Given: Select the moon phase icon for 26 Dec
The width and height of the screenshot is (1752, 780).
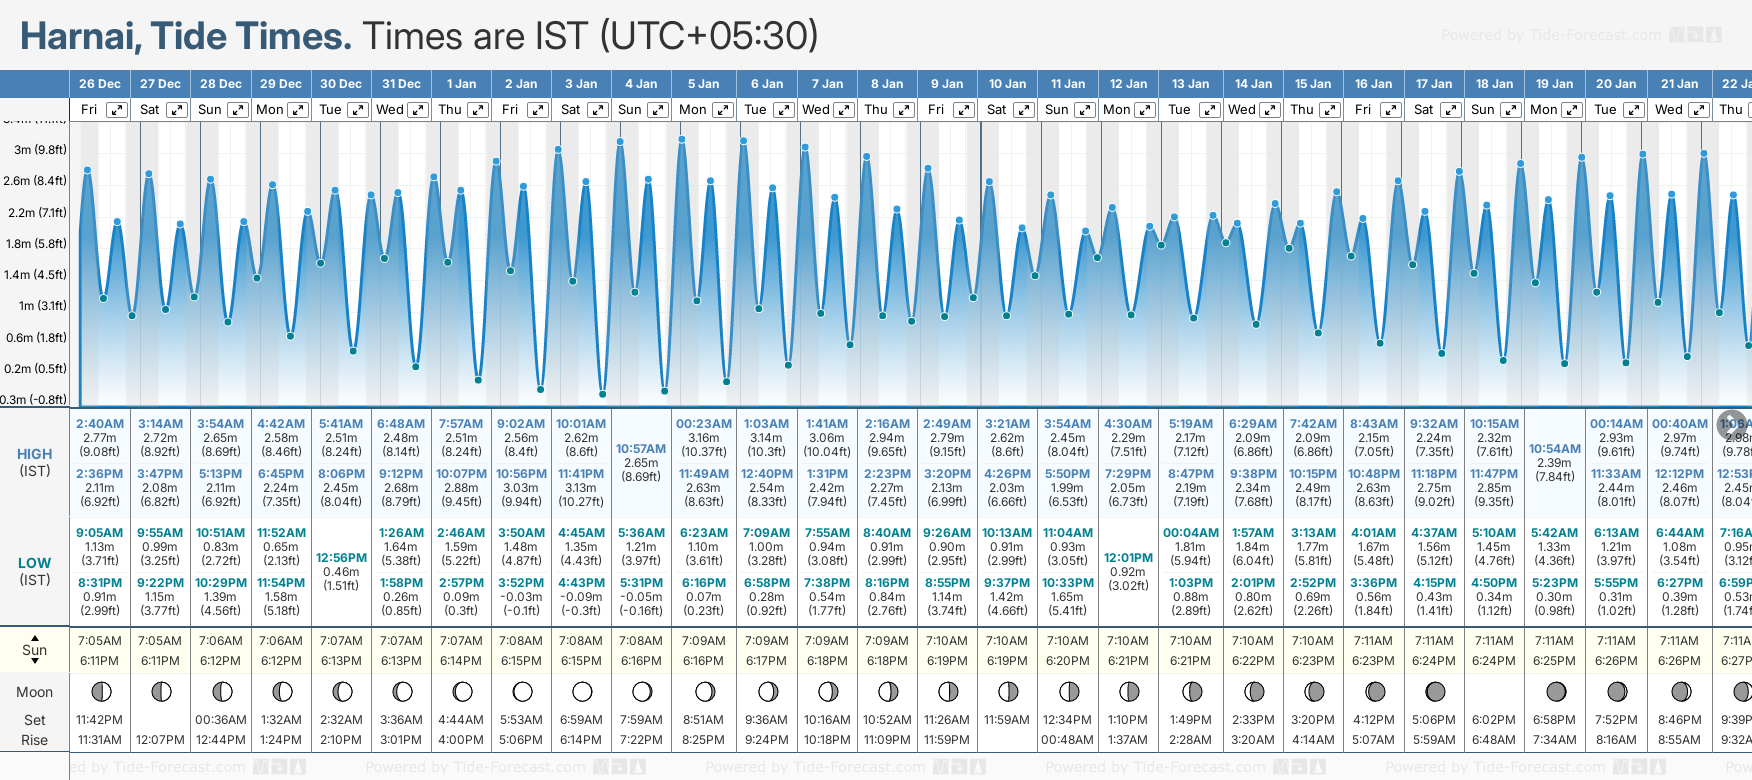Looking at the screenshot, I should 100,691.
